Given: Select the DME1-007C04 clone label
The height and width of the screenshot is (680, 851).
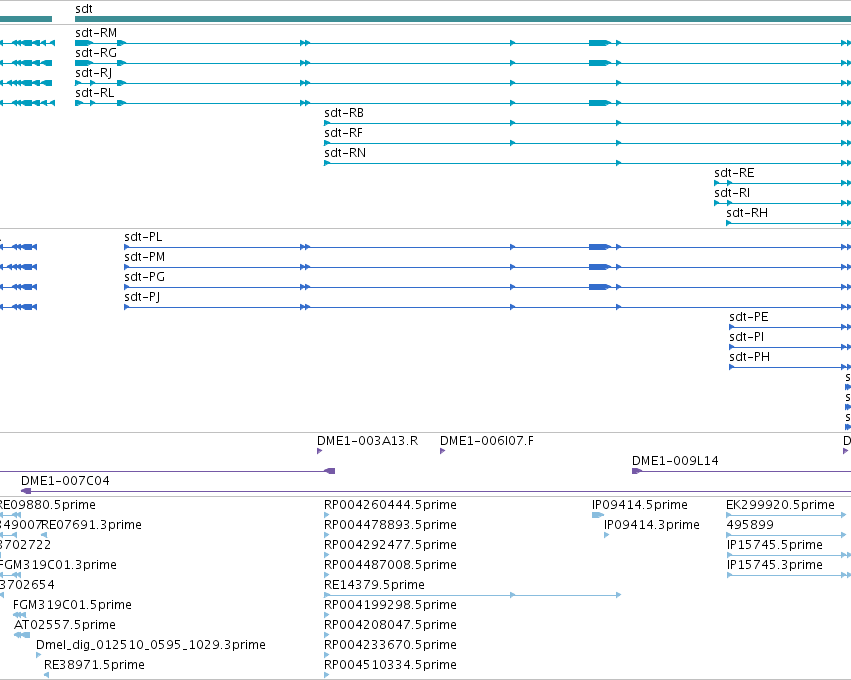Looking at the screenshot, I should pyautogui.click(x=65, y=481).
